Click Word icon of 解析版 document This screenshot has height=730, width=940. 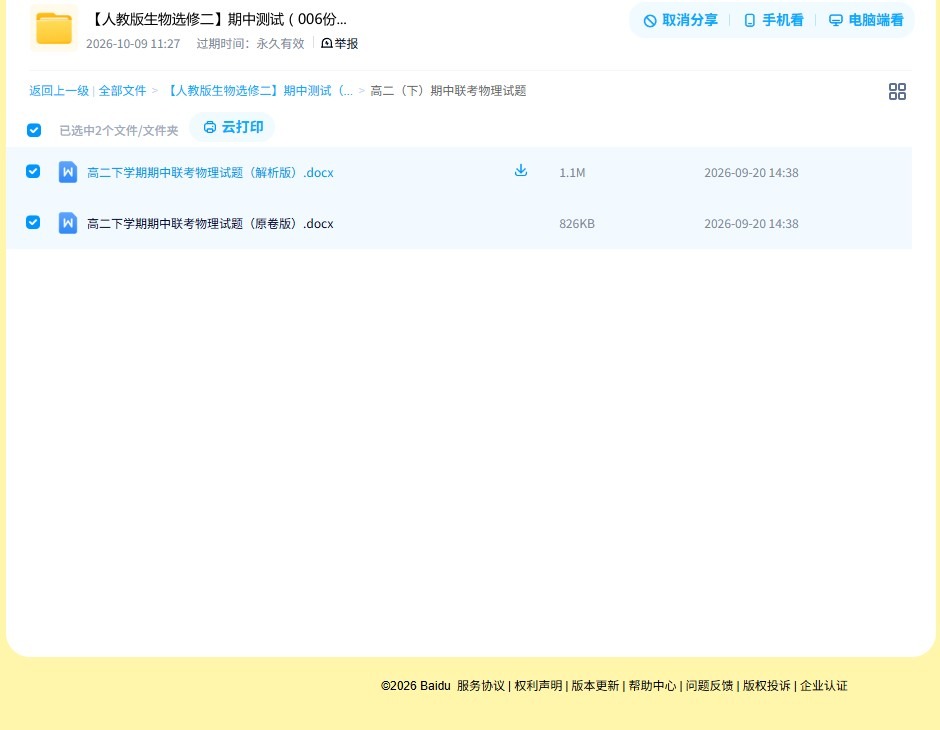coord(68,173)
